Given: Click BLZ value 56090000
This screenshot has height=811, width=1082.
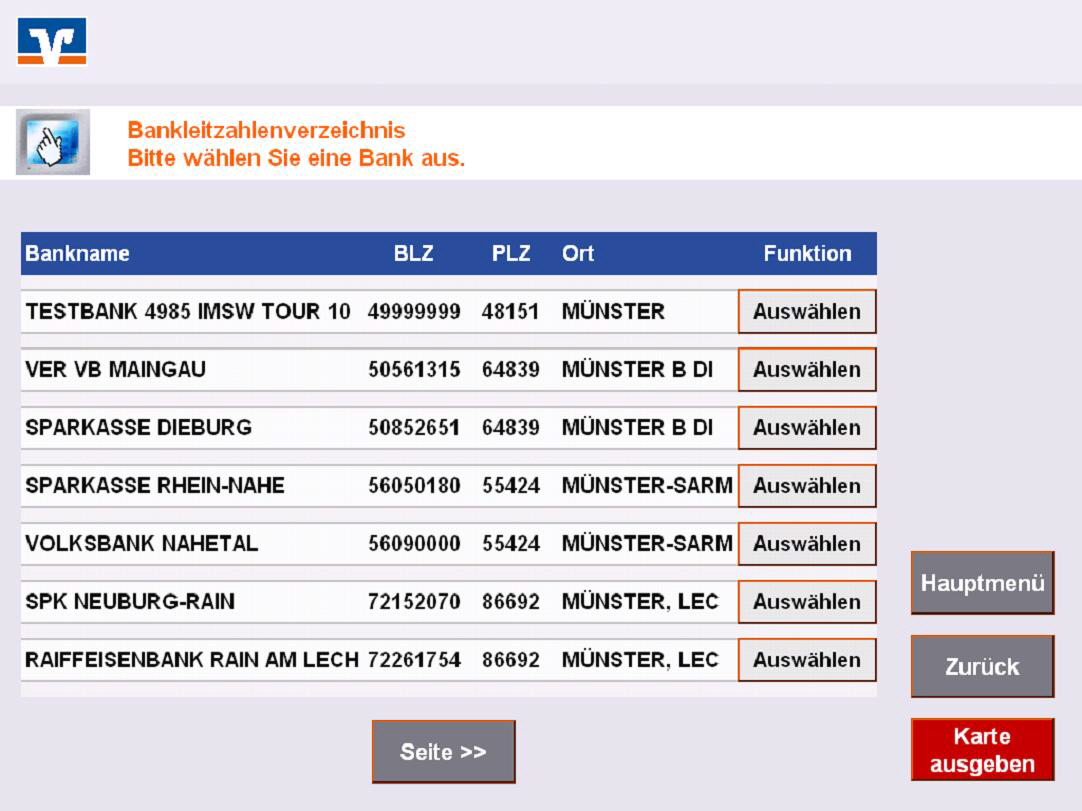Looking at the screenshot, I should [x=414, y=543].
